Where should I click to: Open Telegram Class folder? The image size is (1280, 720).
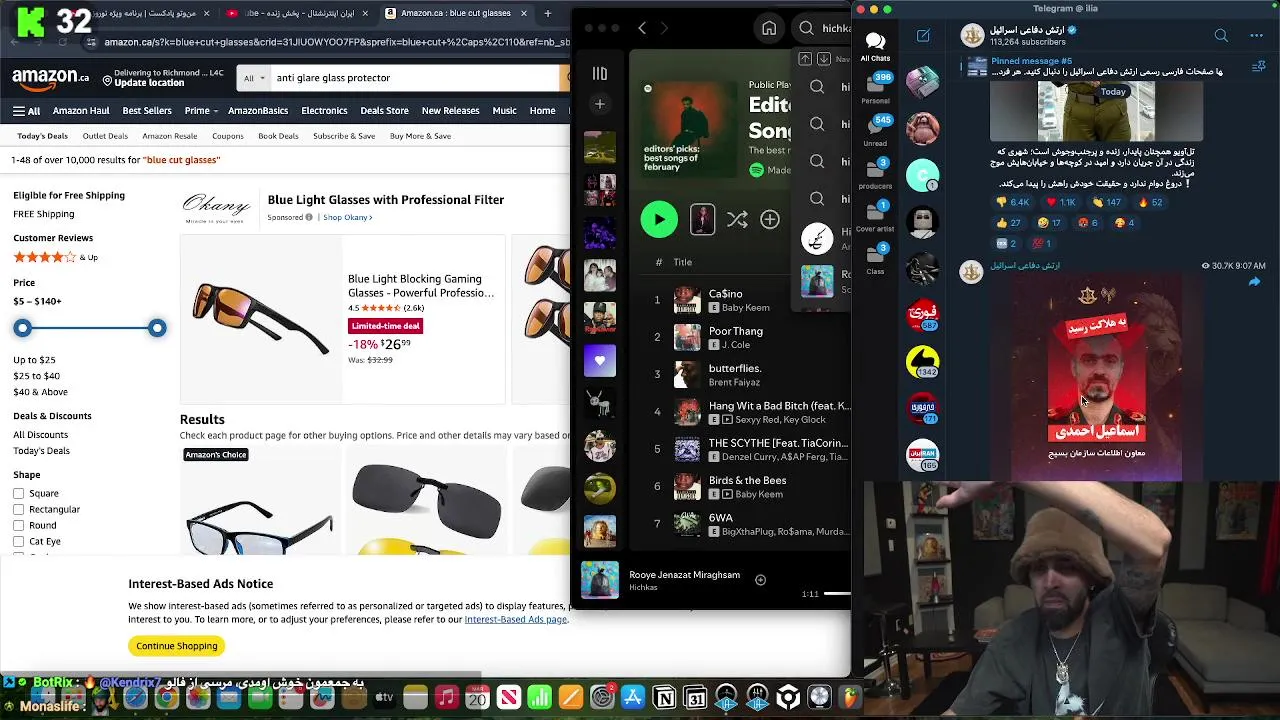875,259
